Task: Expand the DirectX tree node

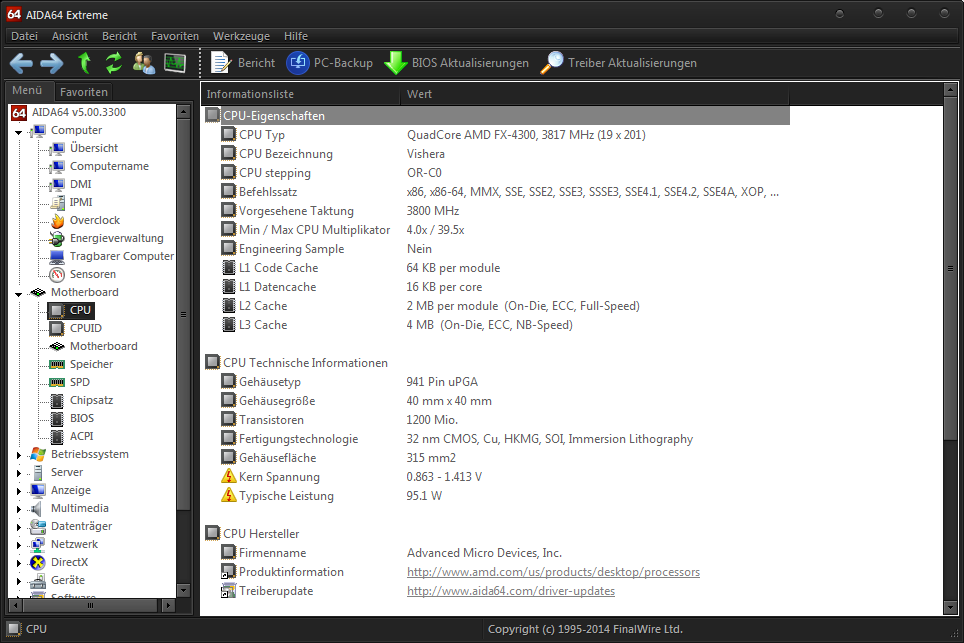Action: [18, 562]
